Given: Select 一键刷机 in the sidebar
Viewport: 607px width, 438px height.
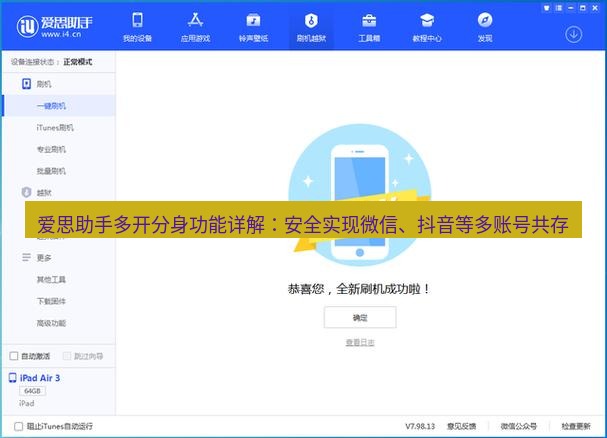Looking at the screenshot, I should [x=59, y=106].
